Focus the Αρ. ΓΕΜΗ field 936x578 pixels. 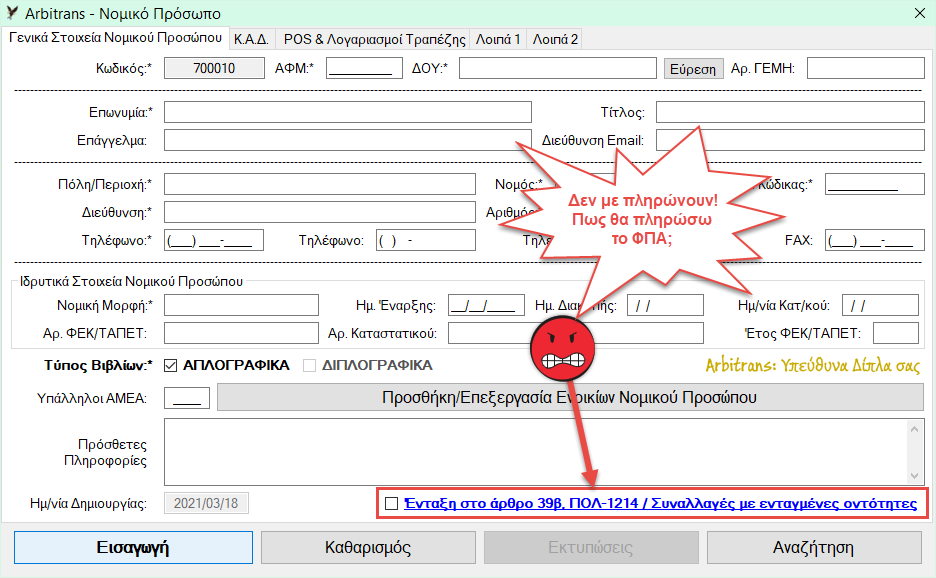coord(866,68)
